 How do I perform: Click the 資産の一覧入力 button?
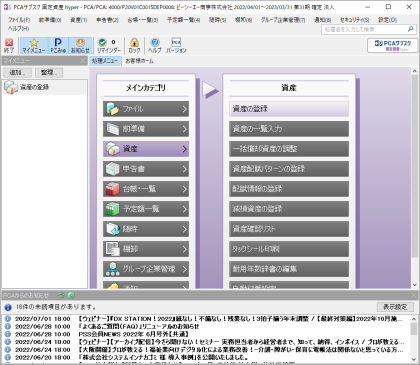[289, 129]
